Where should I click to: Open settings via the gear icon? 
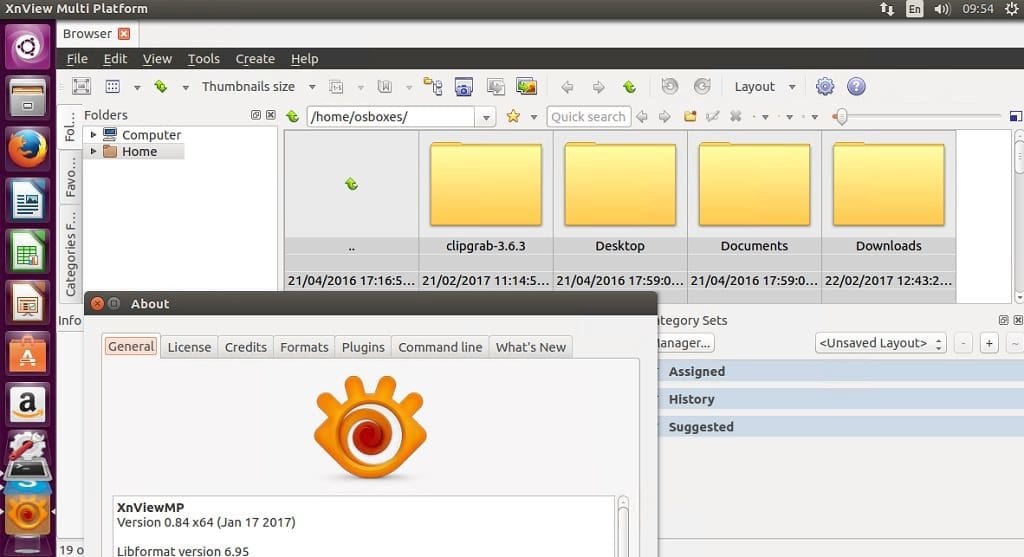[x=825, y=86]
